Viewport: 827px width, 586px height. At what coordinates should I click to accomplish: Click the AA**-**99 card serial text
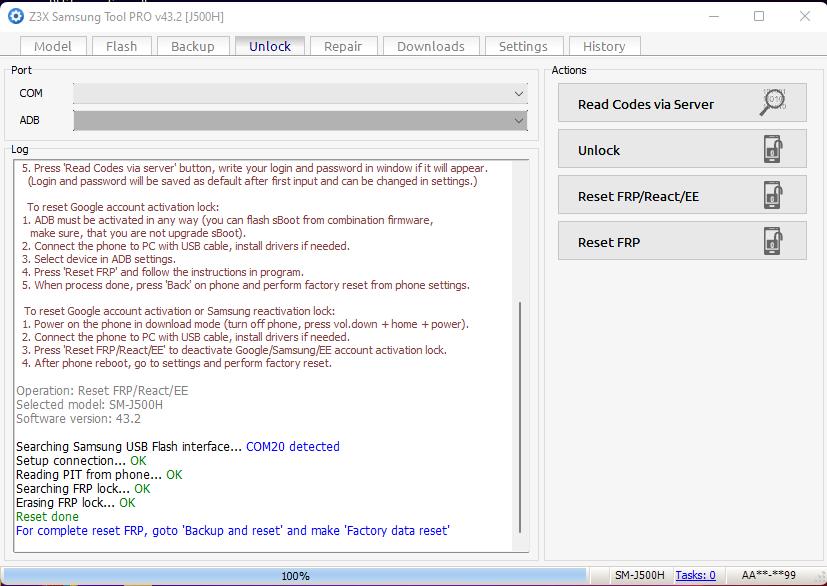[x=768, y=575]
